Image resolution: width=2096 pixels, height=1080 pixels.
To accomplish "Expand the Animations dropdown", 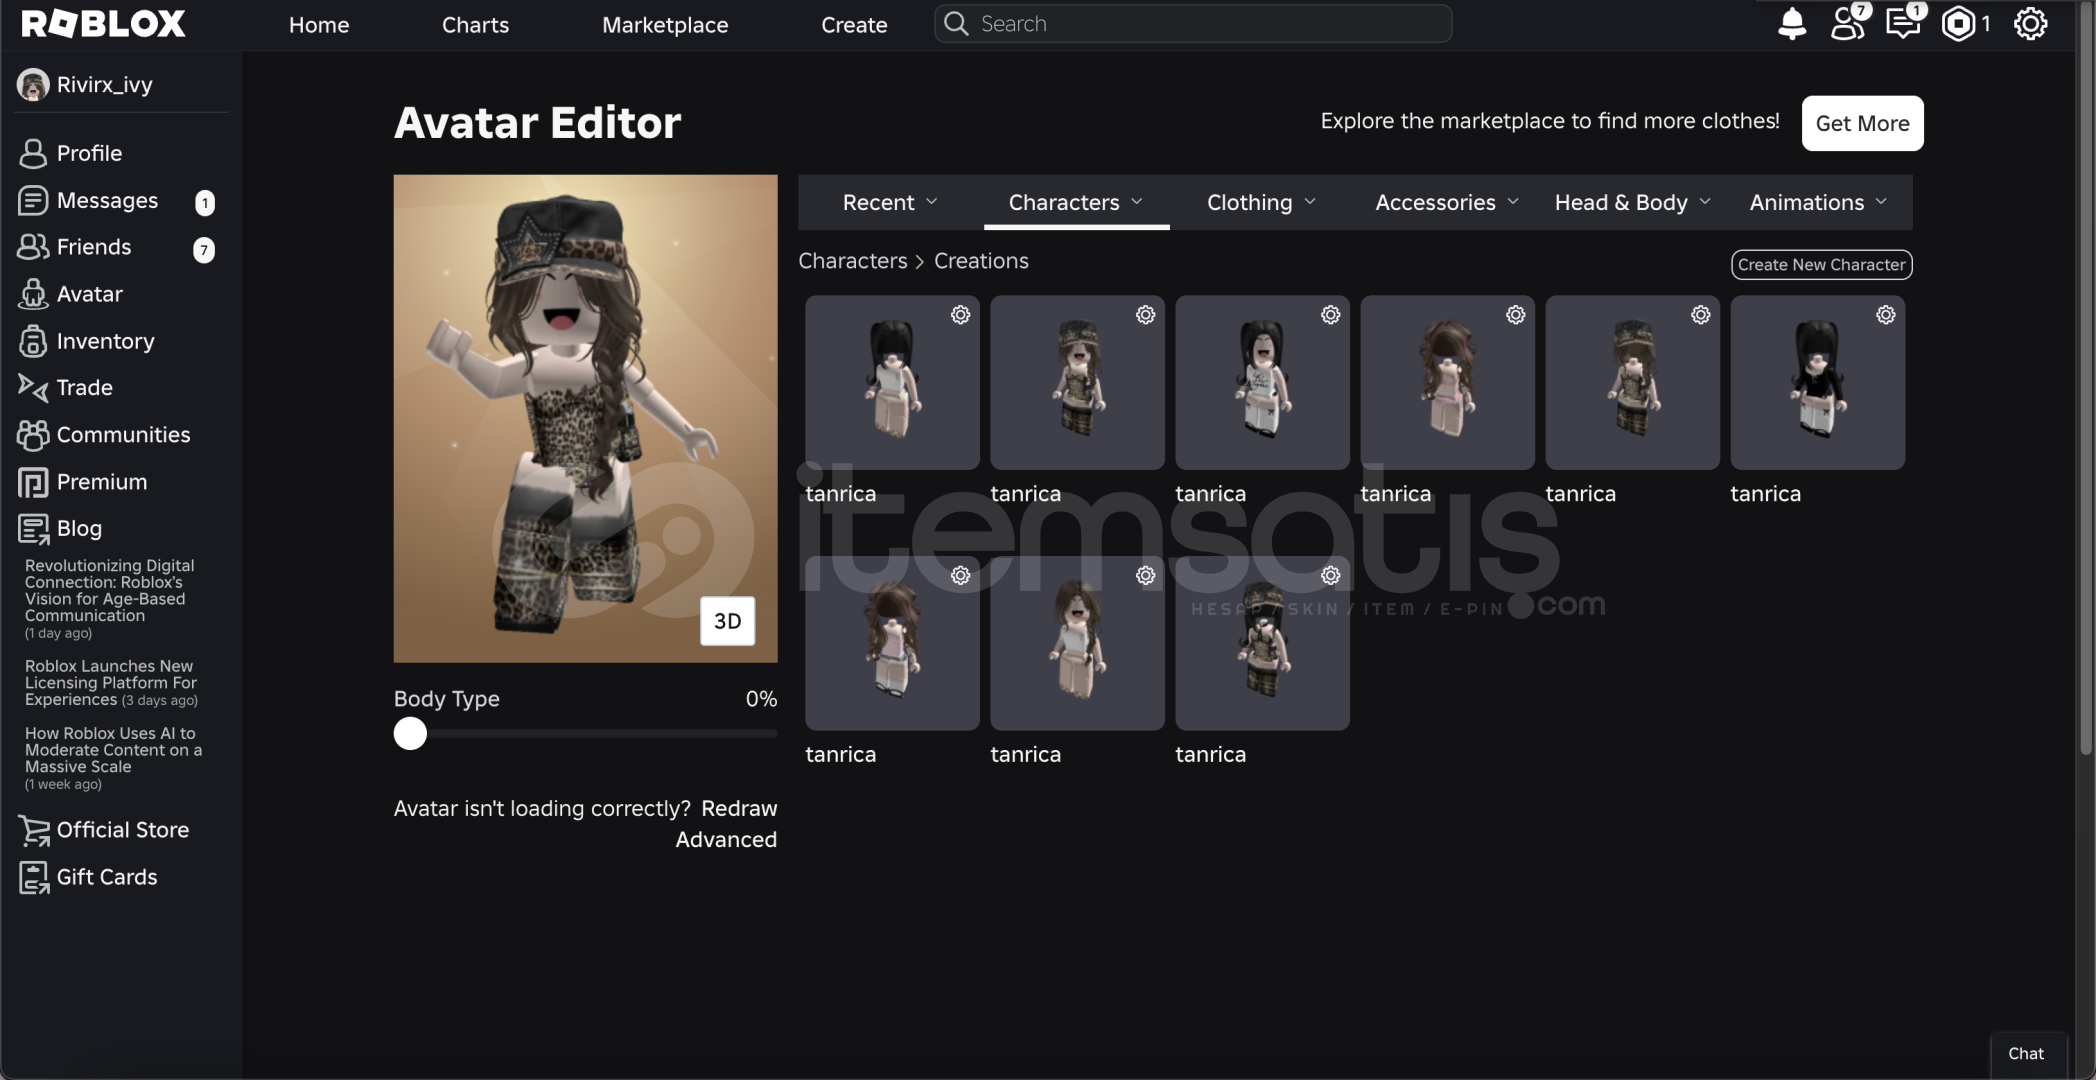I will click(x=1818, y=202).
